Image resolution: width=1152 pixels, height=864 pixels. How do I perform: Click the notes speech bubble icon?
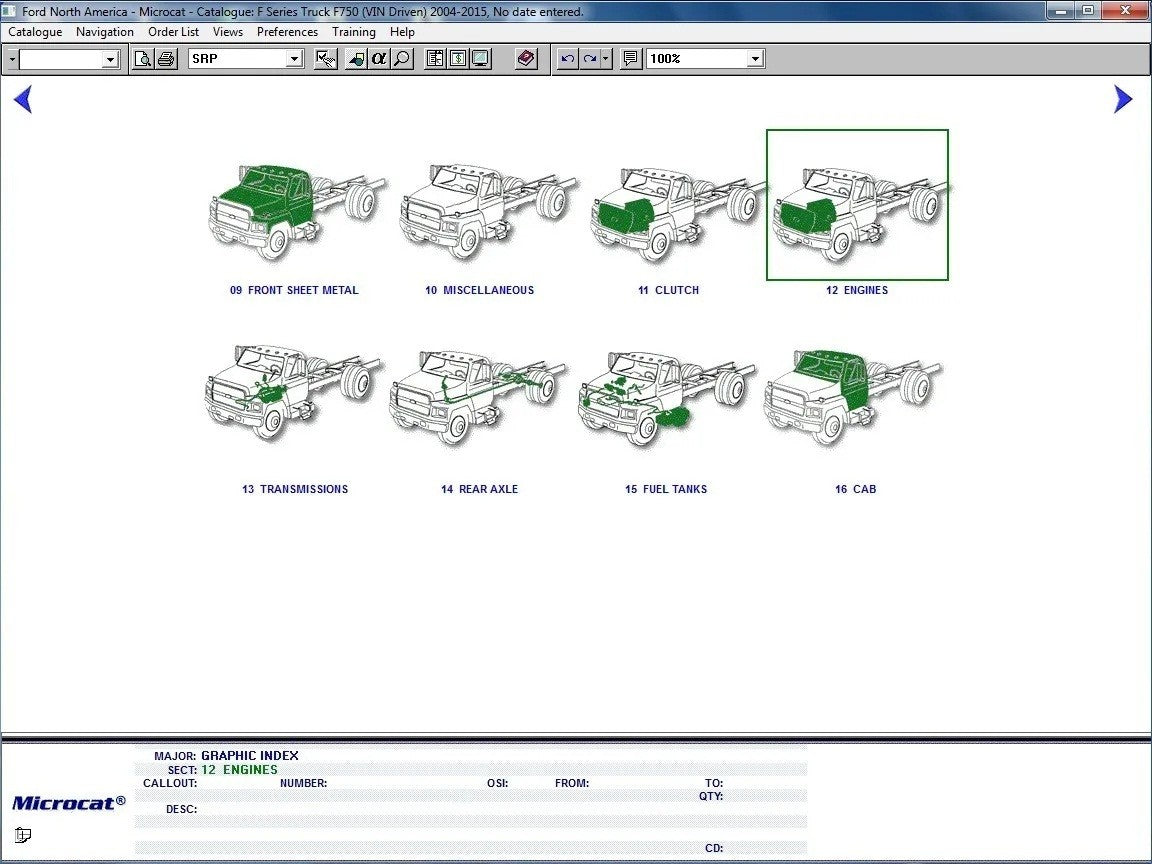coord(630,59)
